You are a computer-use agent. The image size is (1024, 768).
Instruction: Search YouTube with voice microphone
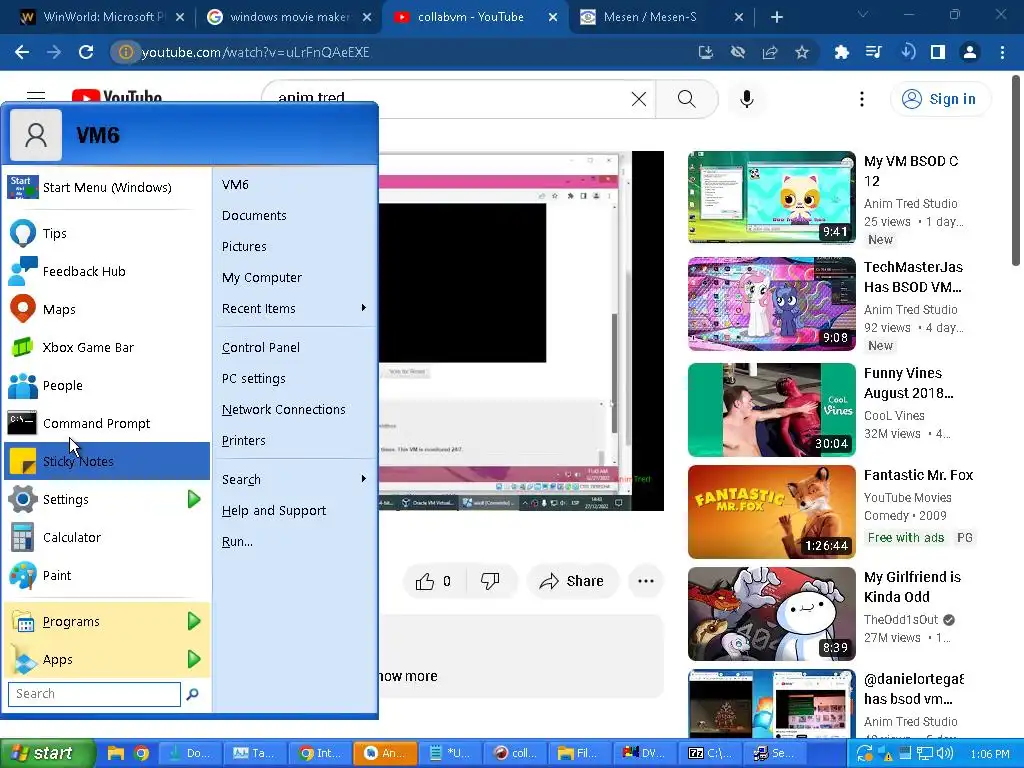point(747,99)
